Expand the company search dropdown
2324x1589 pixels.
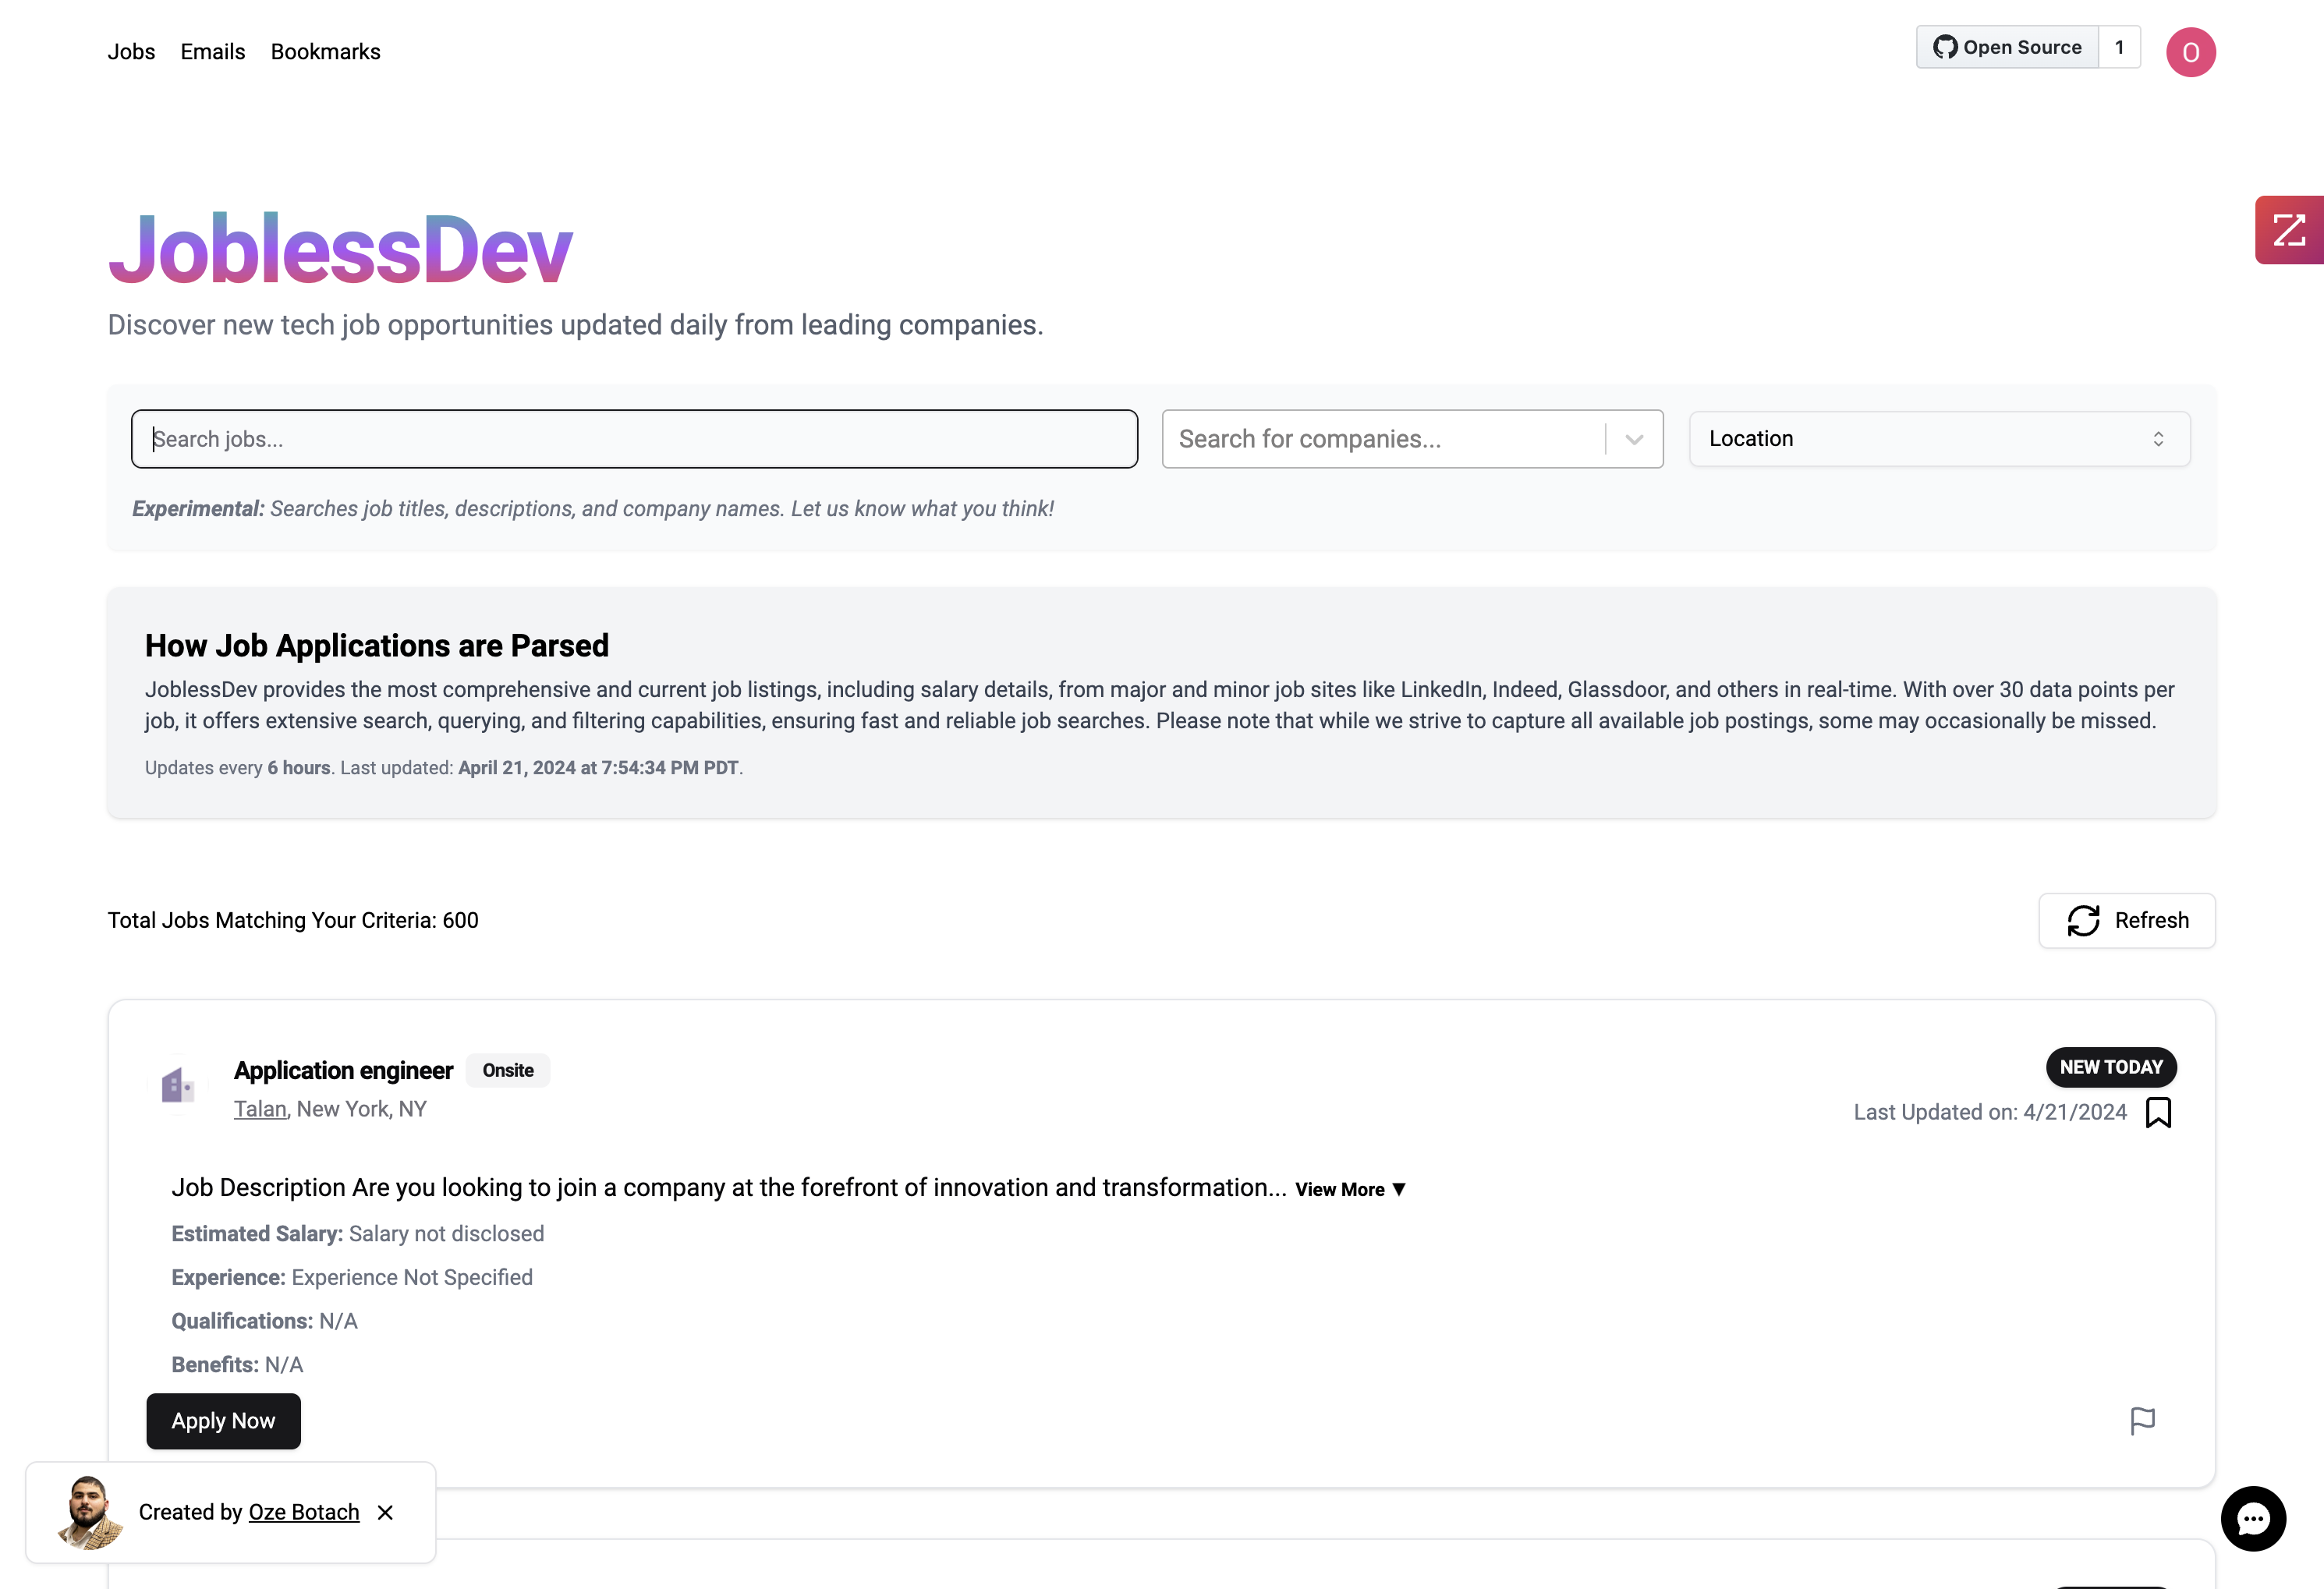[1634, 438]
